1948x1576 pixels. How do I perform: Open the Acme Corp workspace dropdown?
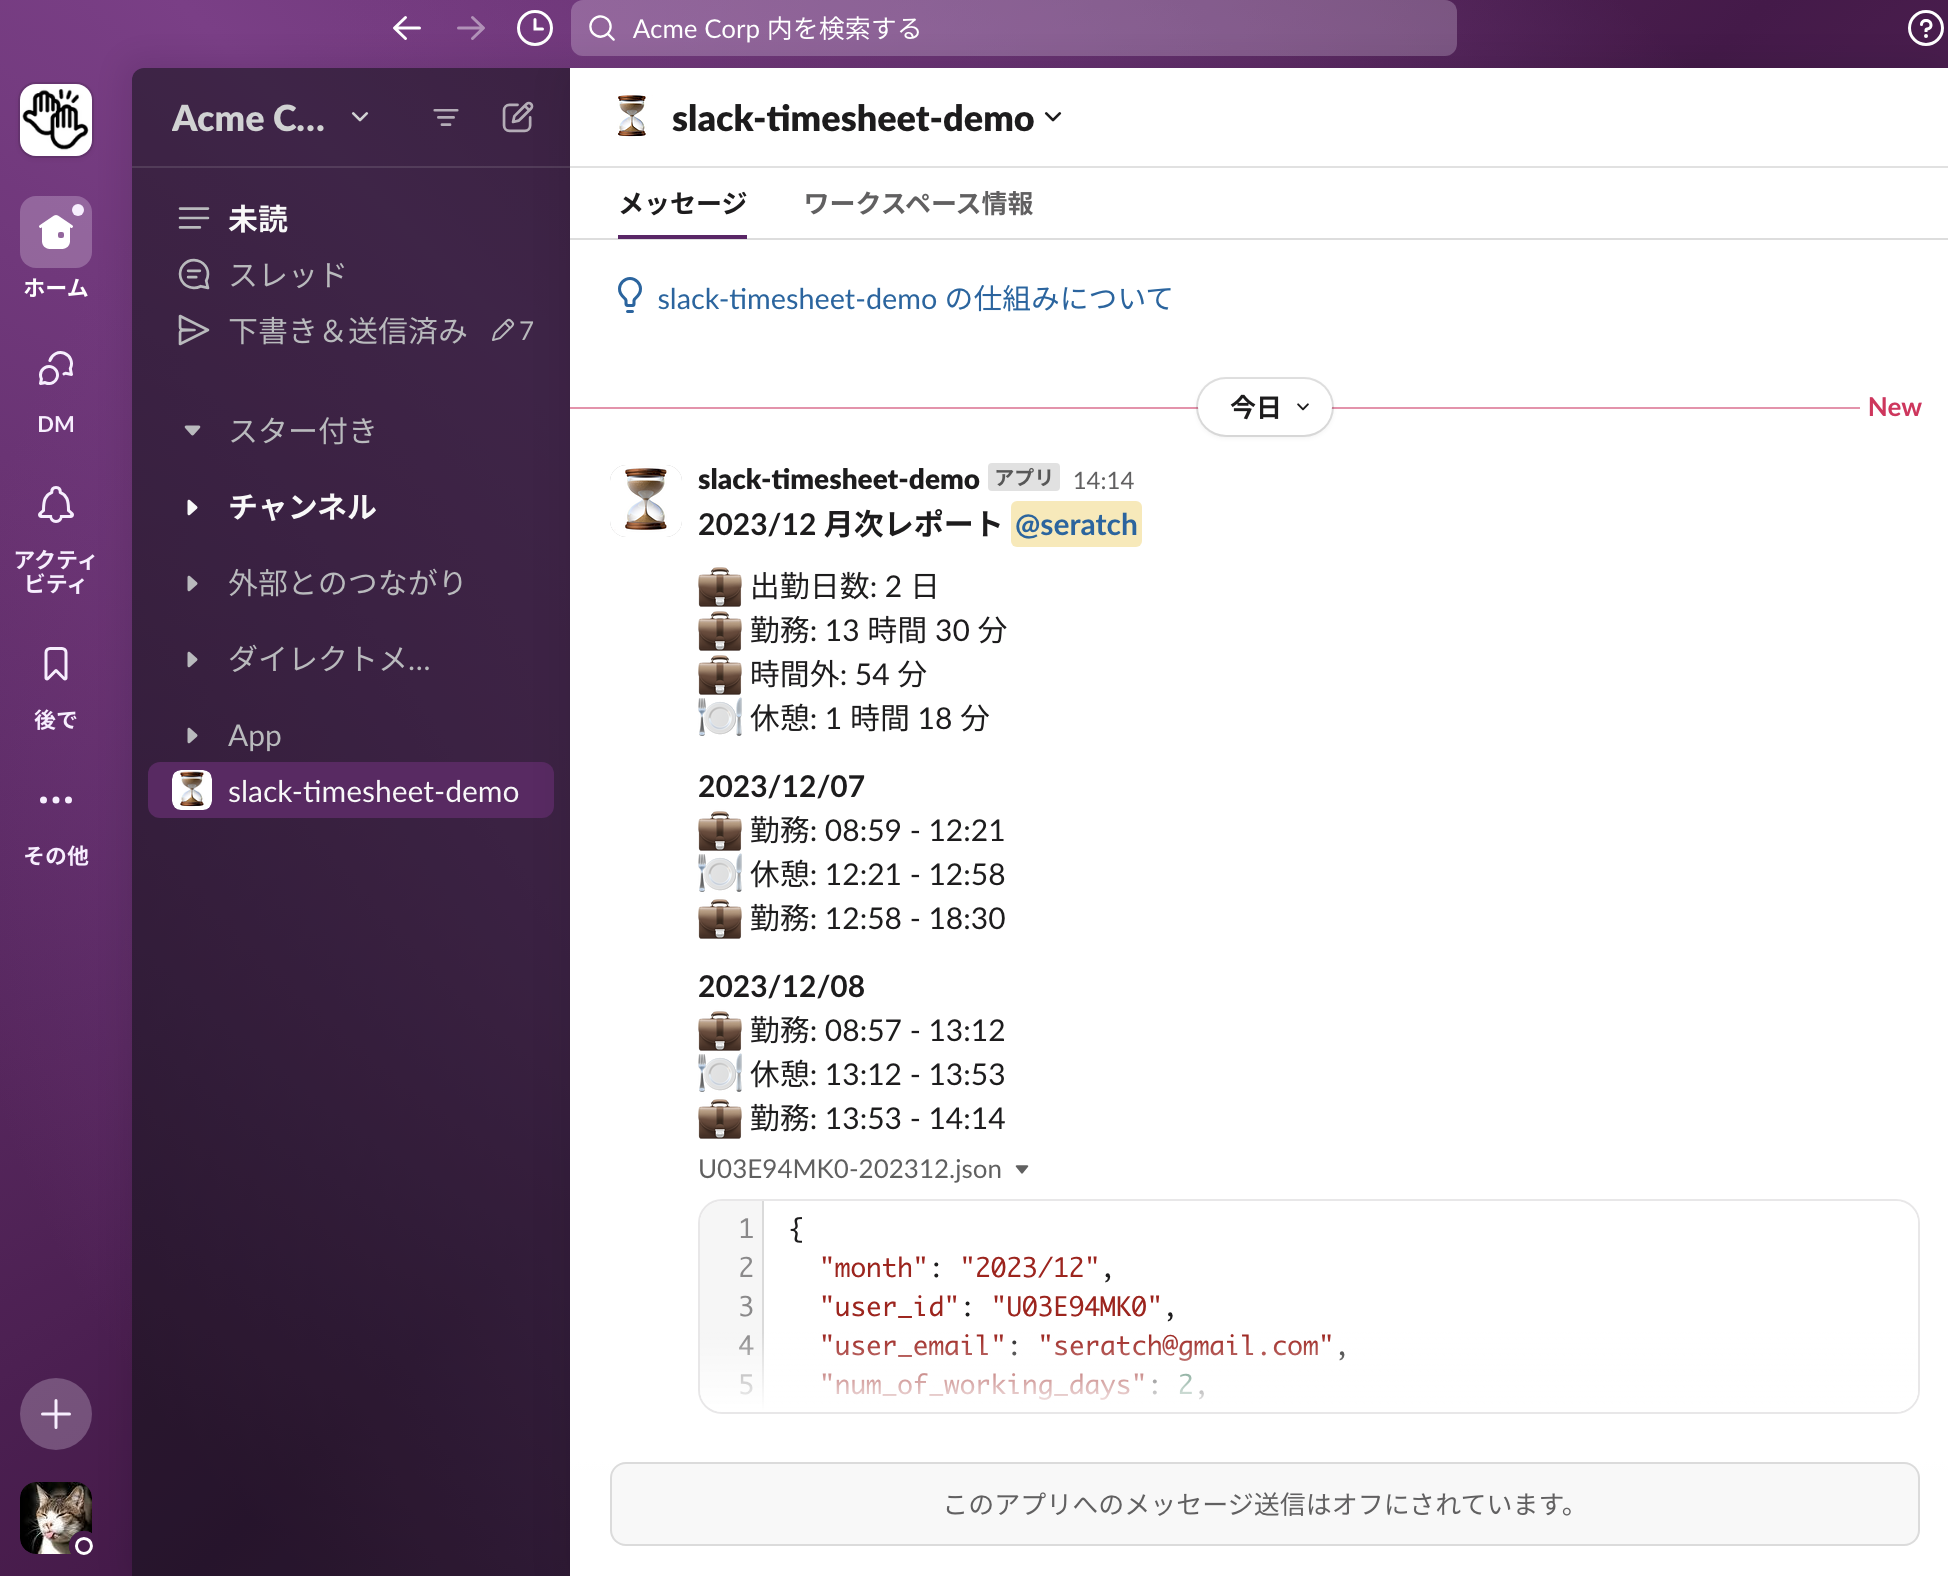pyautogui.click(x=270, y=117)
